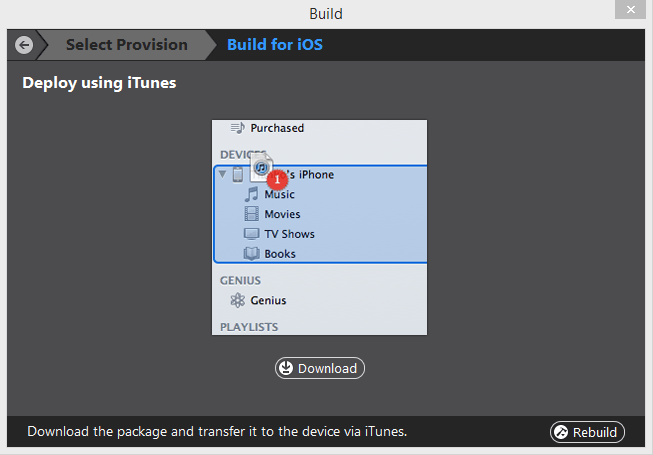Viewport: 653px width, 455px height.
Task: Click the iPhone device icon
Action: [x=238, y=174]
